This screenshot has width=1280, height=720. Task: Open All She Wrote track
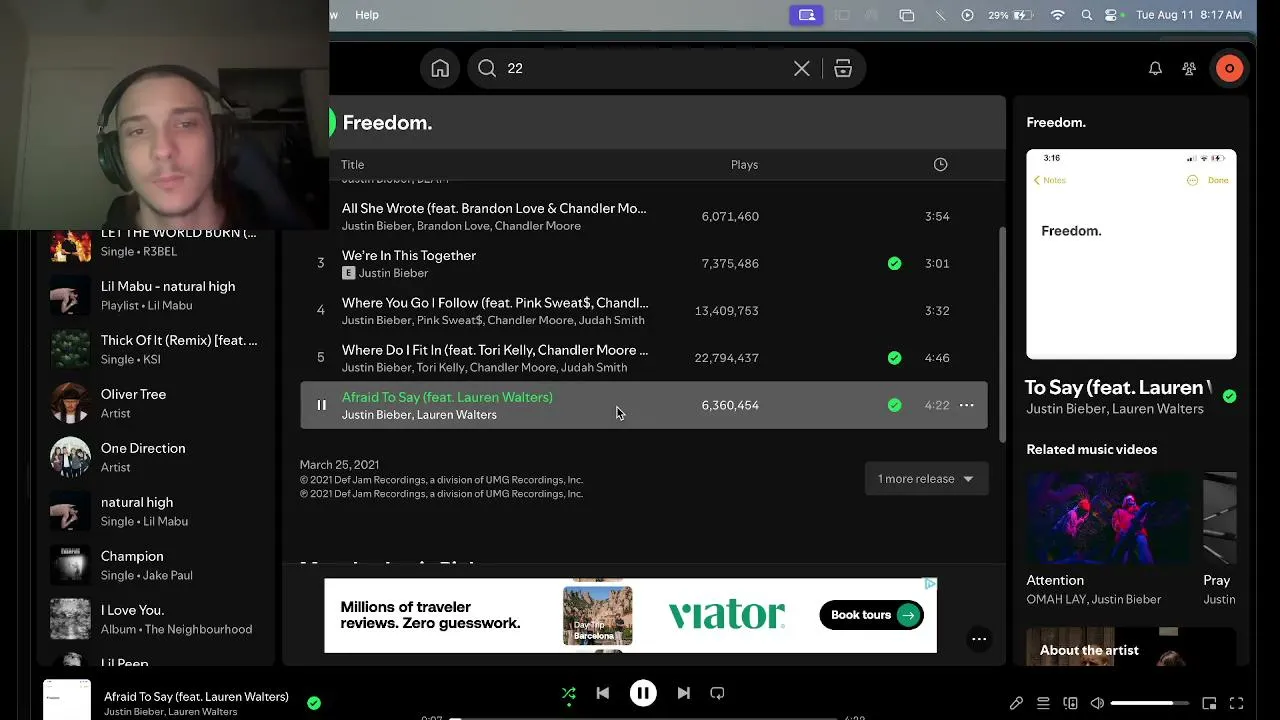(x=494, y=208)
